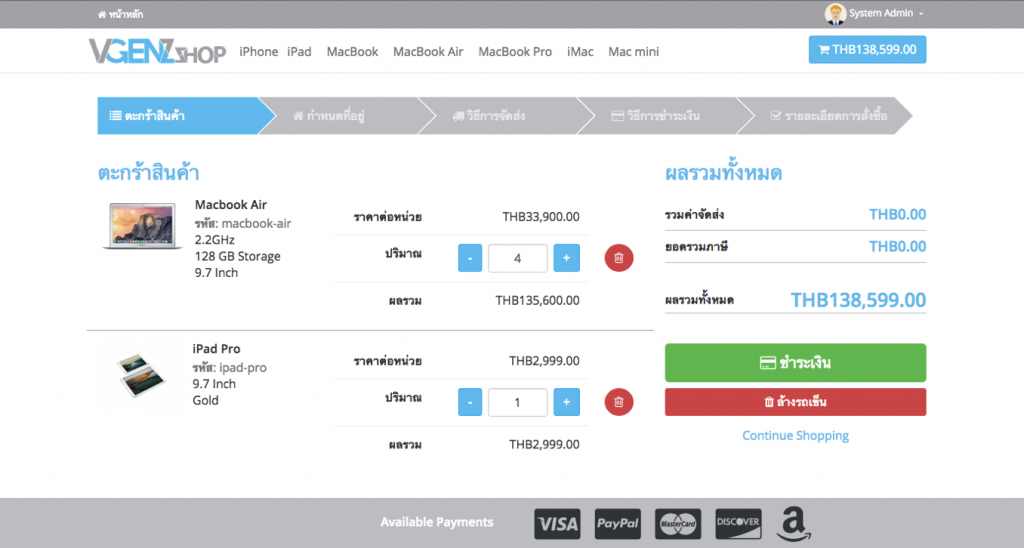This screenshot has width=1024, height=548.
Task: Open the MacBook Air category
Action: [x=428, y=52]
